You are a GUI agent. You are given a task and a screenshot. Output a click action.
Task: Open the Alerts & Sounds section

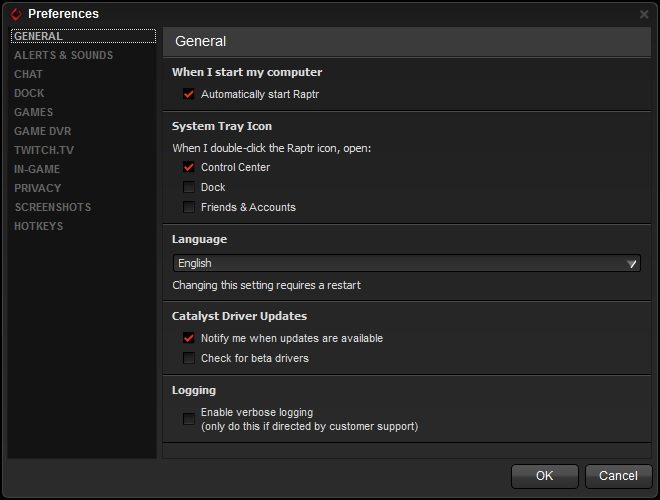(64, 55)
